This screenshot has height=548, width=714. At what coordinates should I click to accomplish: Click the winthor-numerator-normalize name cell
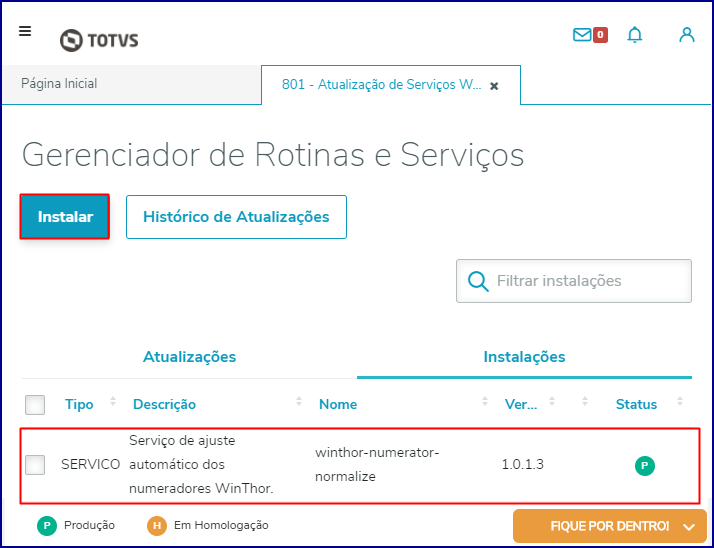pos(377,465)
